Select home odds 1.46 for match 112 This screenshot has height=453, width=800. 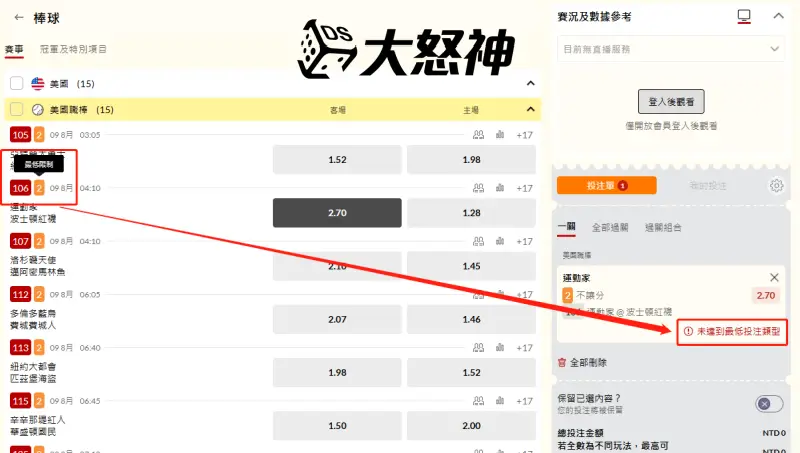click(x=471, y=319)
